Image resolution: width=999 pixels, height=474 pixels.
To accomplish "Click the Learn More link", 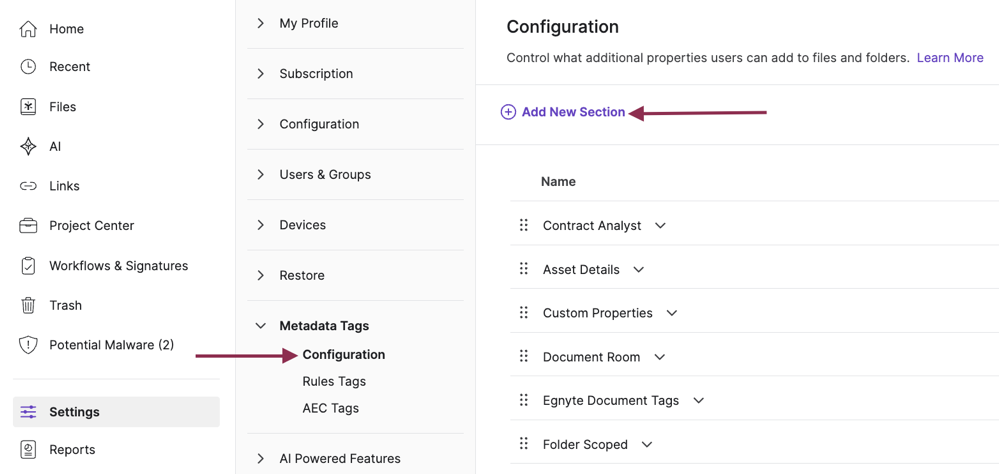I will [949, 58].
